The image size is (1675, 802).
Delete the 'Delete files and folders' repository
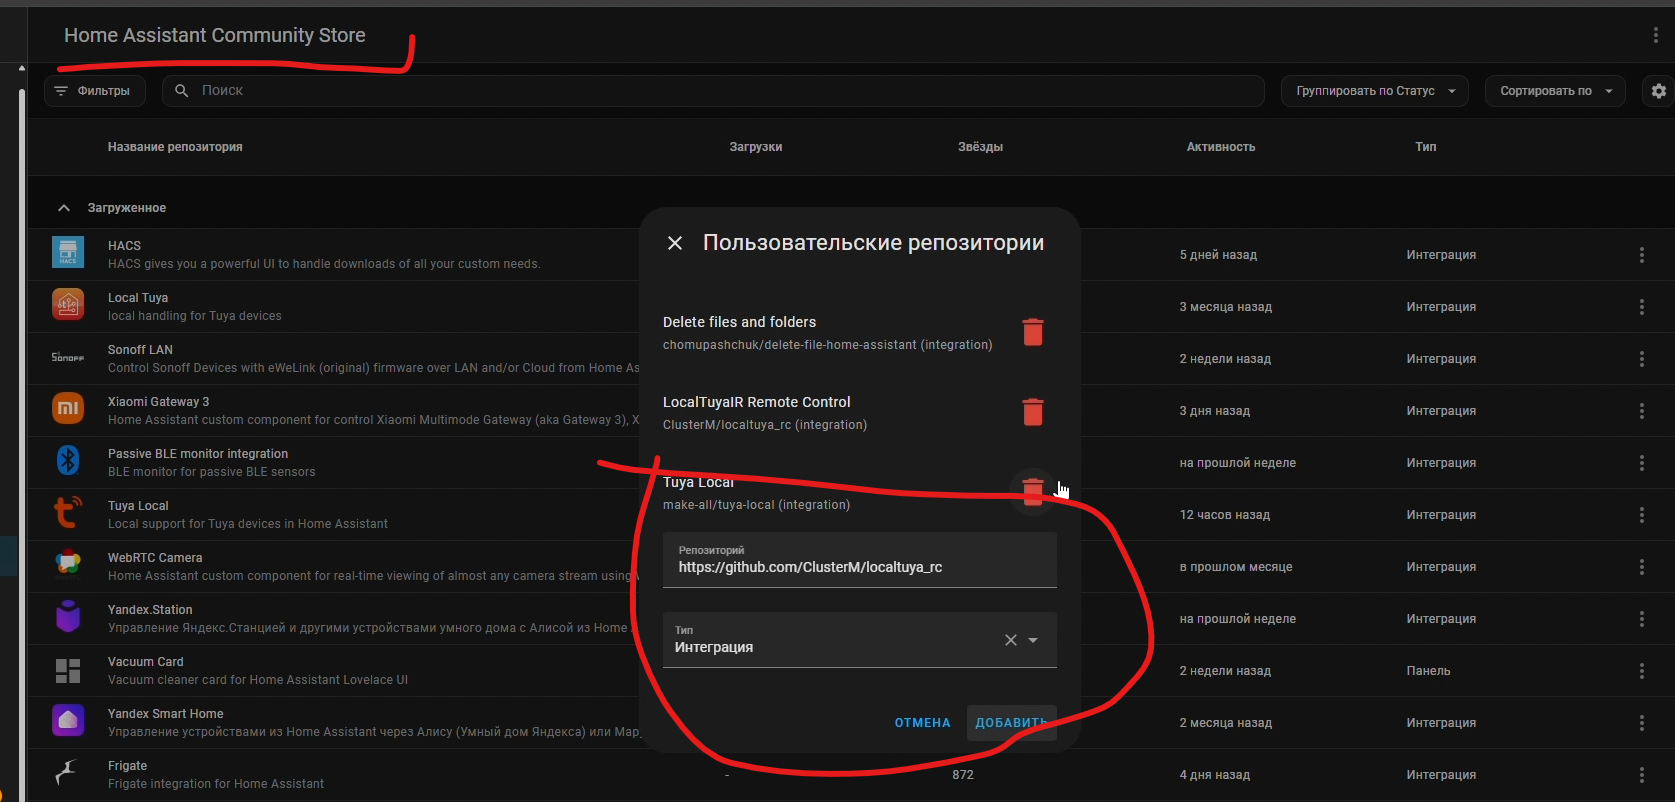tap(1033, 332)
